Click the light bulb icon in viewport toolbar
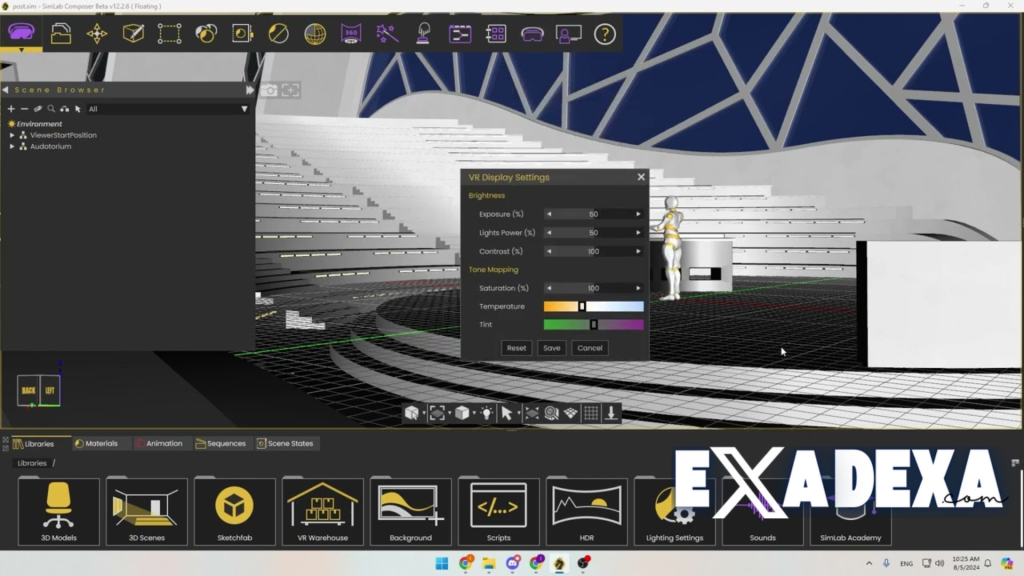 (x=487, y=412)
